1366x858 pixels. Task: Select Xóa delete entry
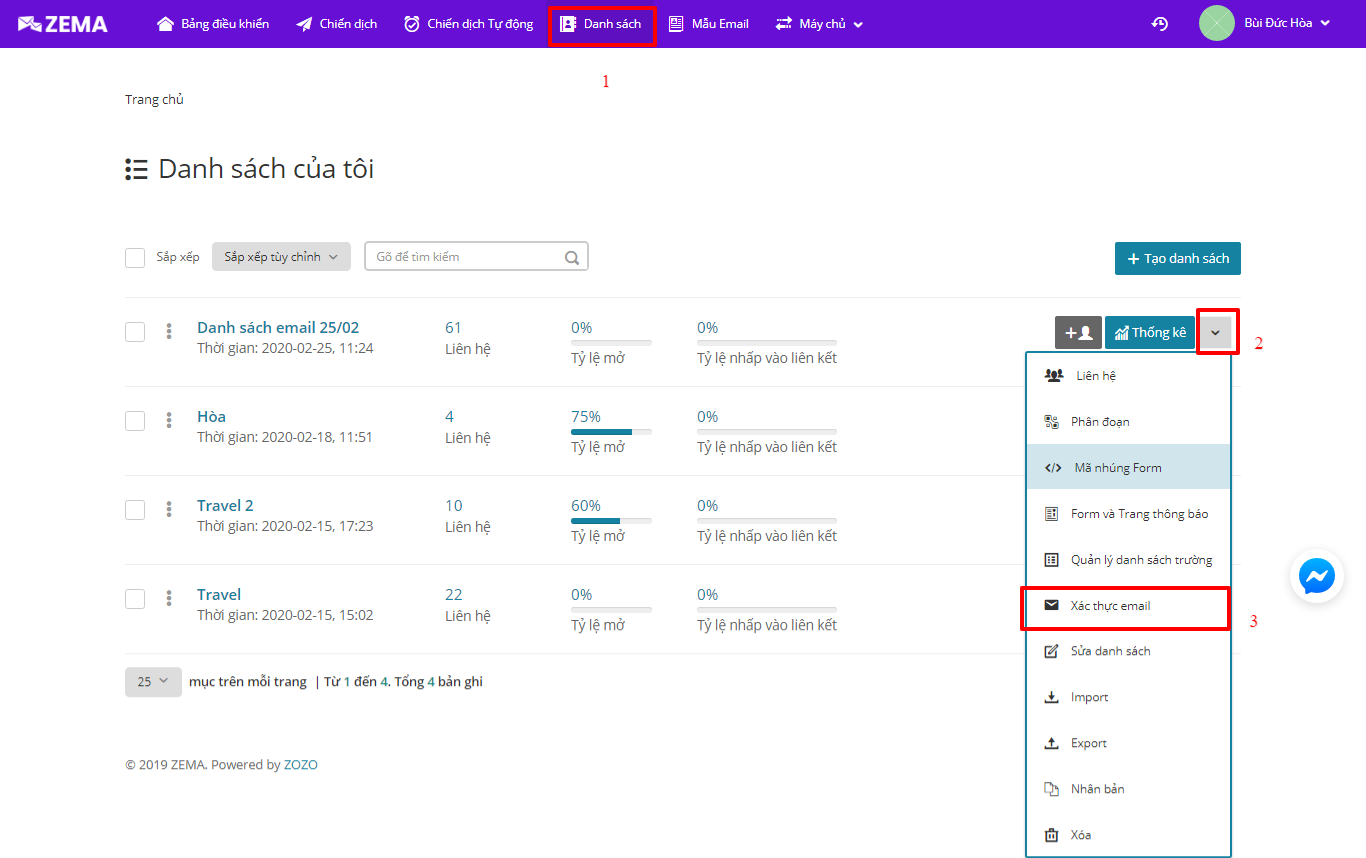1129,835
